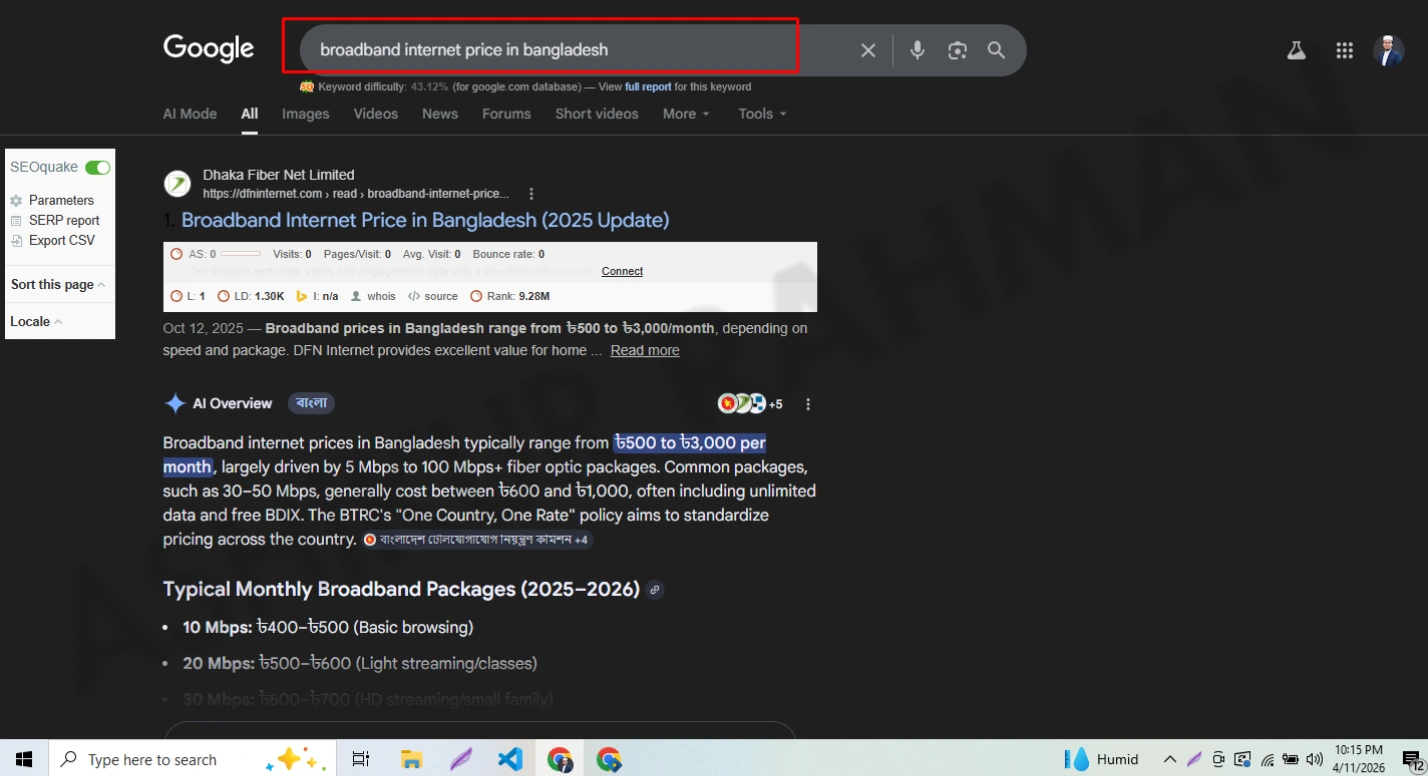Open AI Overview more options menu
This screenshot has height=776, width=1428.
coord(808,404)
